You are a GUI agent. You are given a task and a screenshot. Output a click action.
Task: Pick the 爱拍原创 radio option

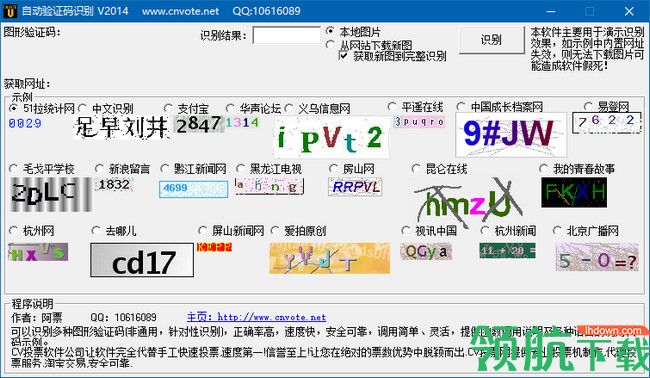(275, 230)
